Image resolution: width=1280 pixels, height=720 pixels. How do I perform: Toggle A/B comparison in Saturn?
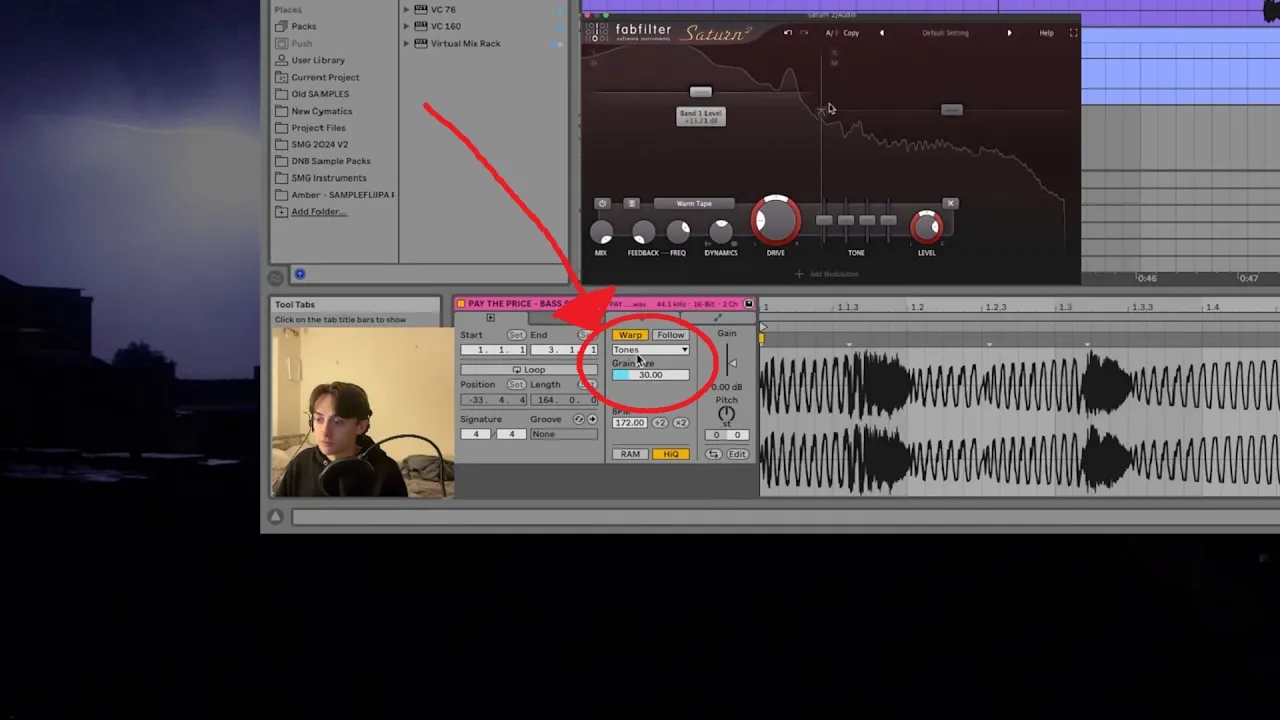[x=831, y=33]
